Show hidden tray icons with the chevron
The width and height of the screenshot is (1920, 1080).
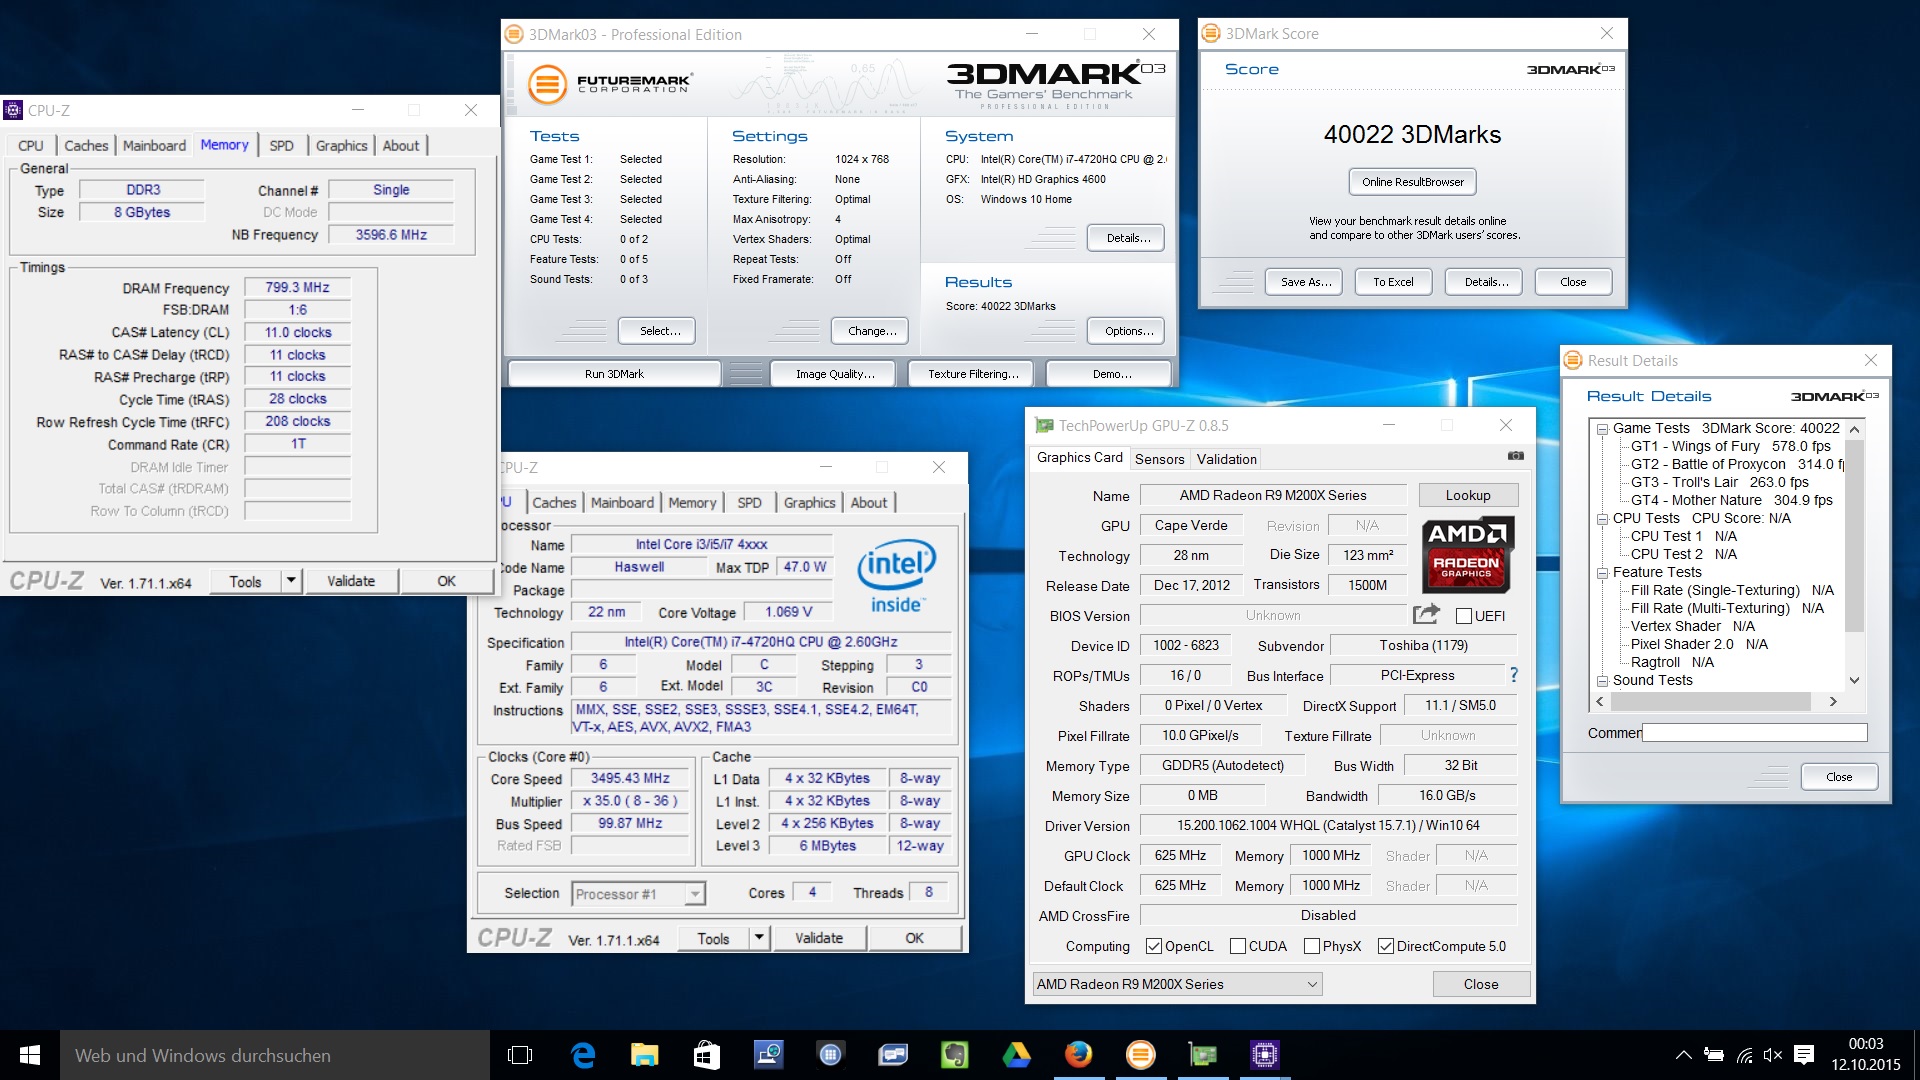[x=1684, y=1055]
